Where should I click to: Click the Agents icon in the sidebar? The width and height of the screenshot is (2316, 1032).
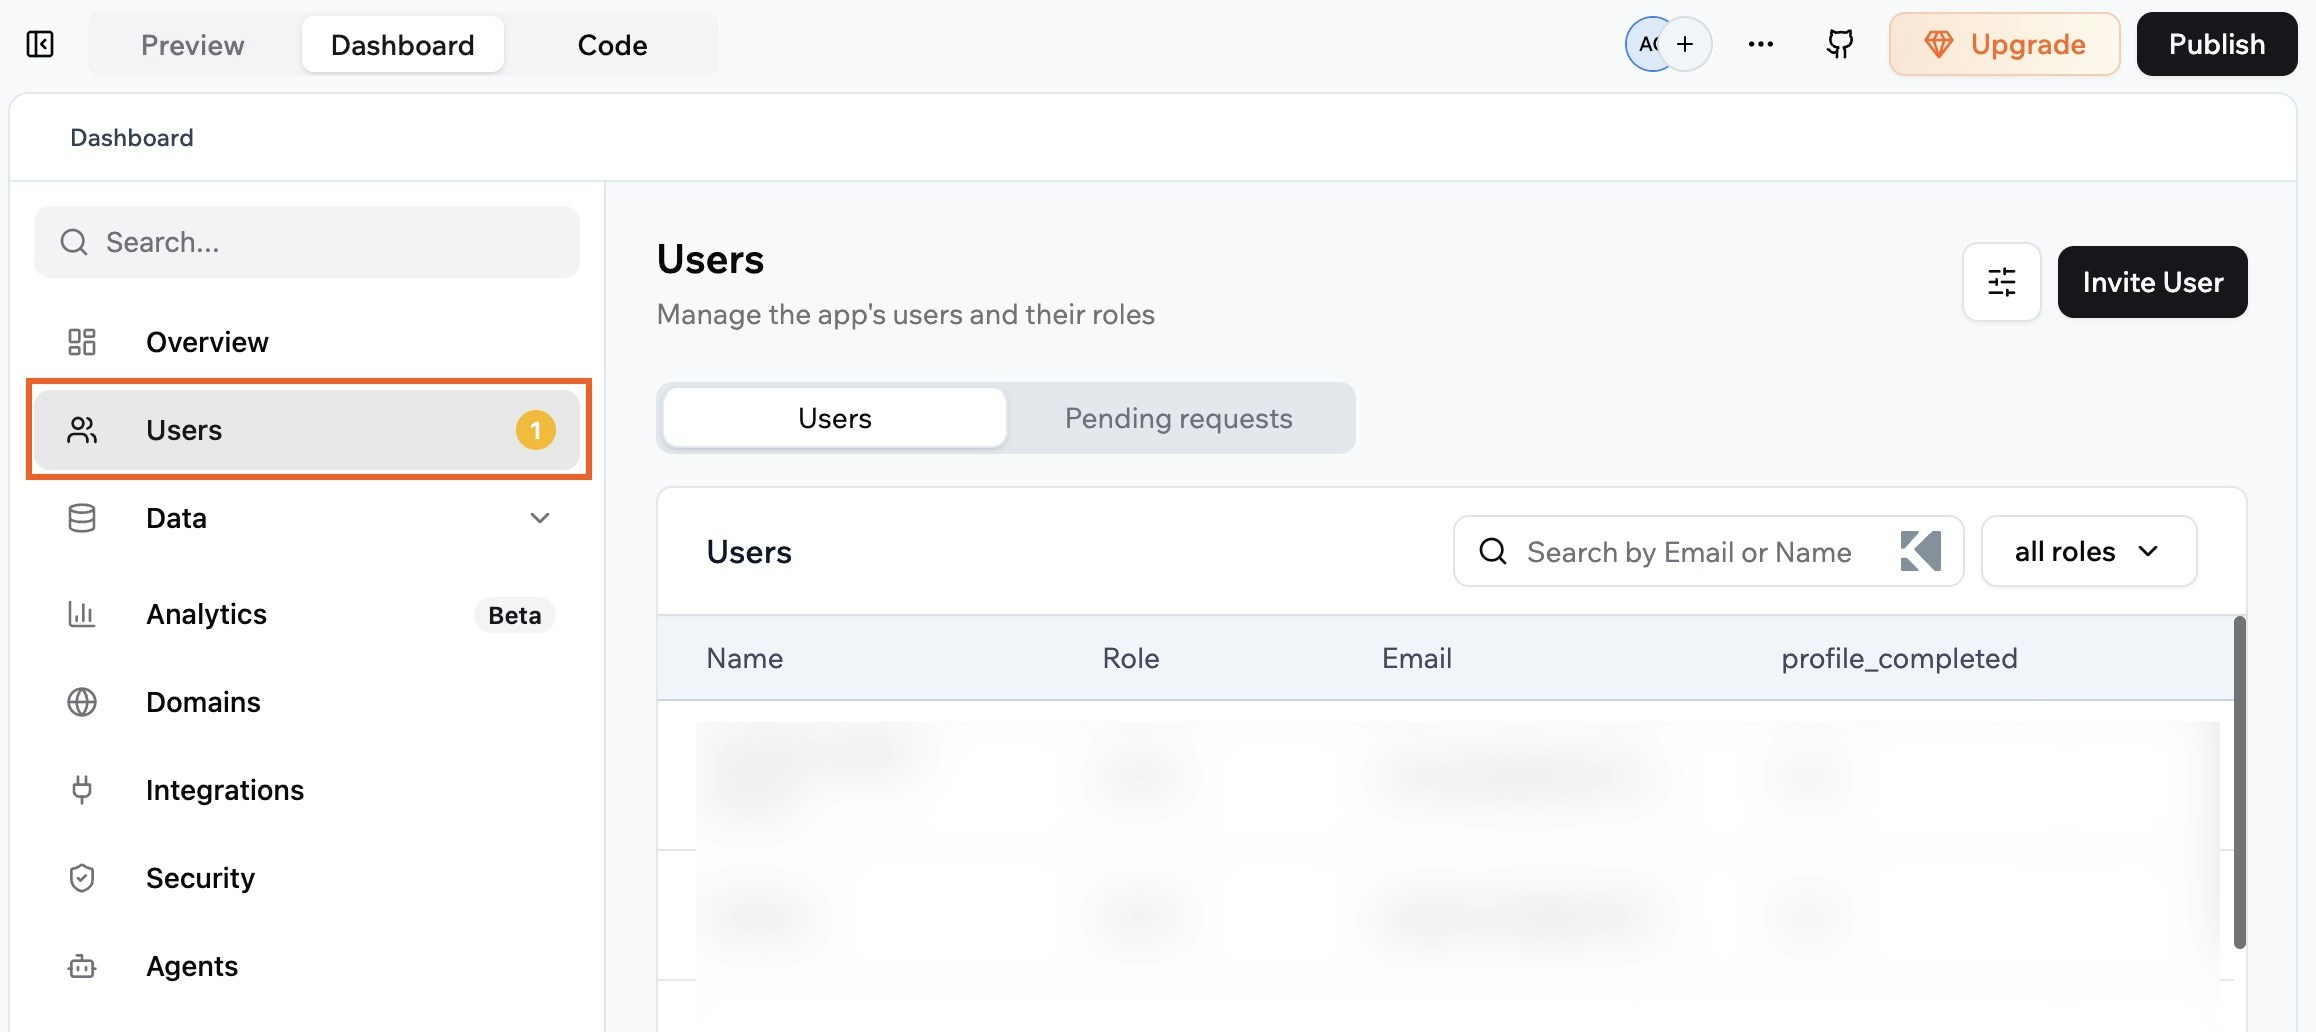(80, 965)
